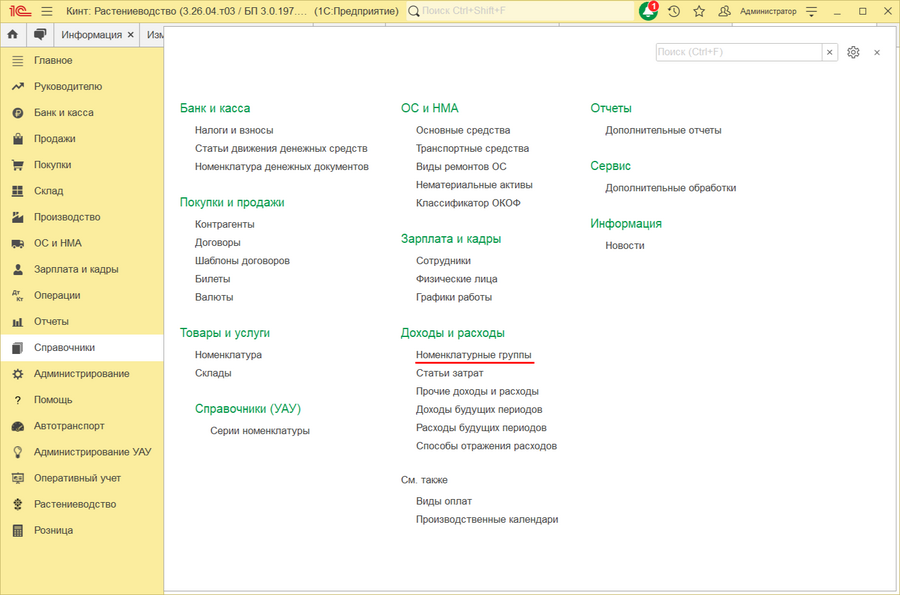900x595 pixels.
Task: Open Физические лица
Action: (x=456, y=279)
